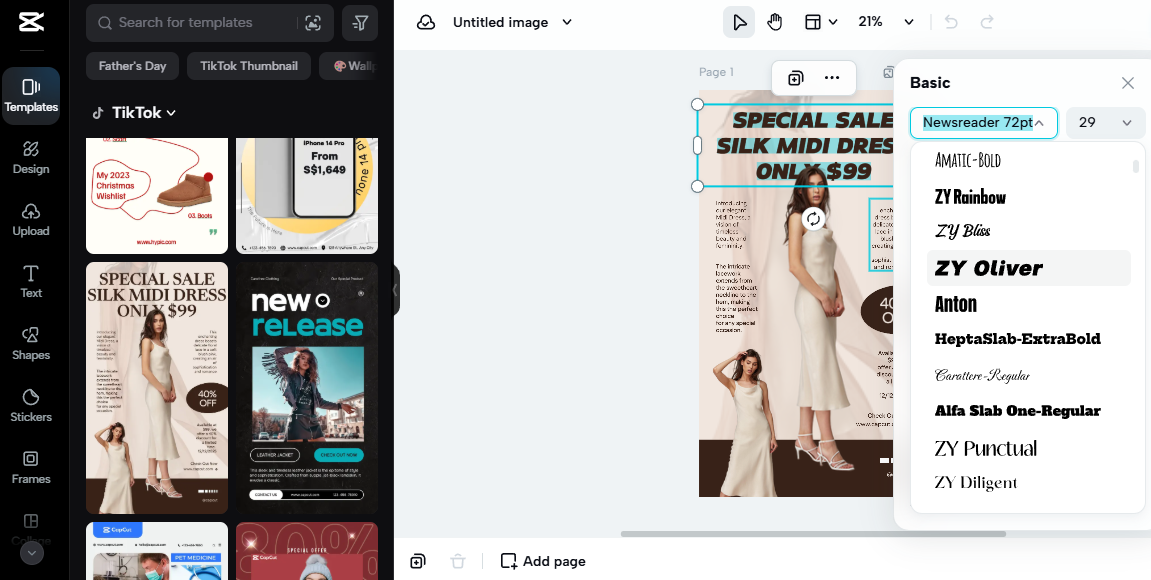
Task: Open the Untitled image name dropdown
Action: tap(512, 23)
